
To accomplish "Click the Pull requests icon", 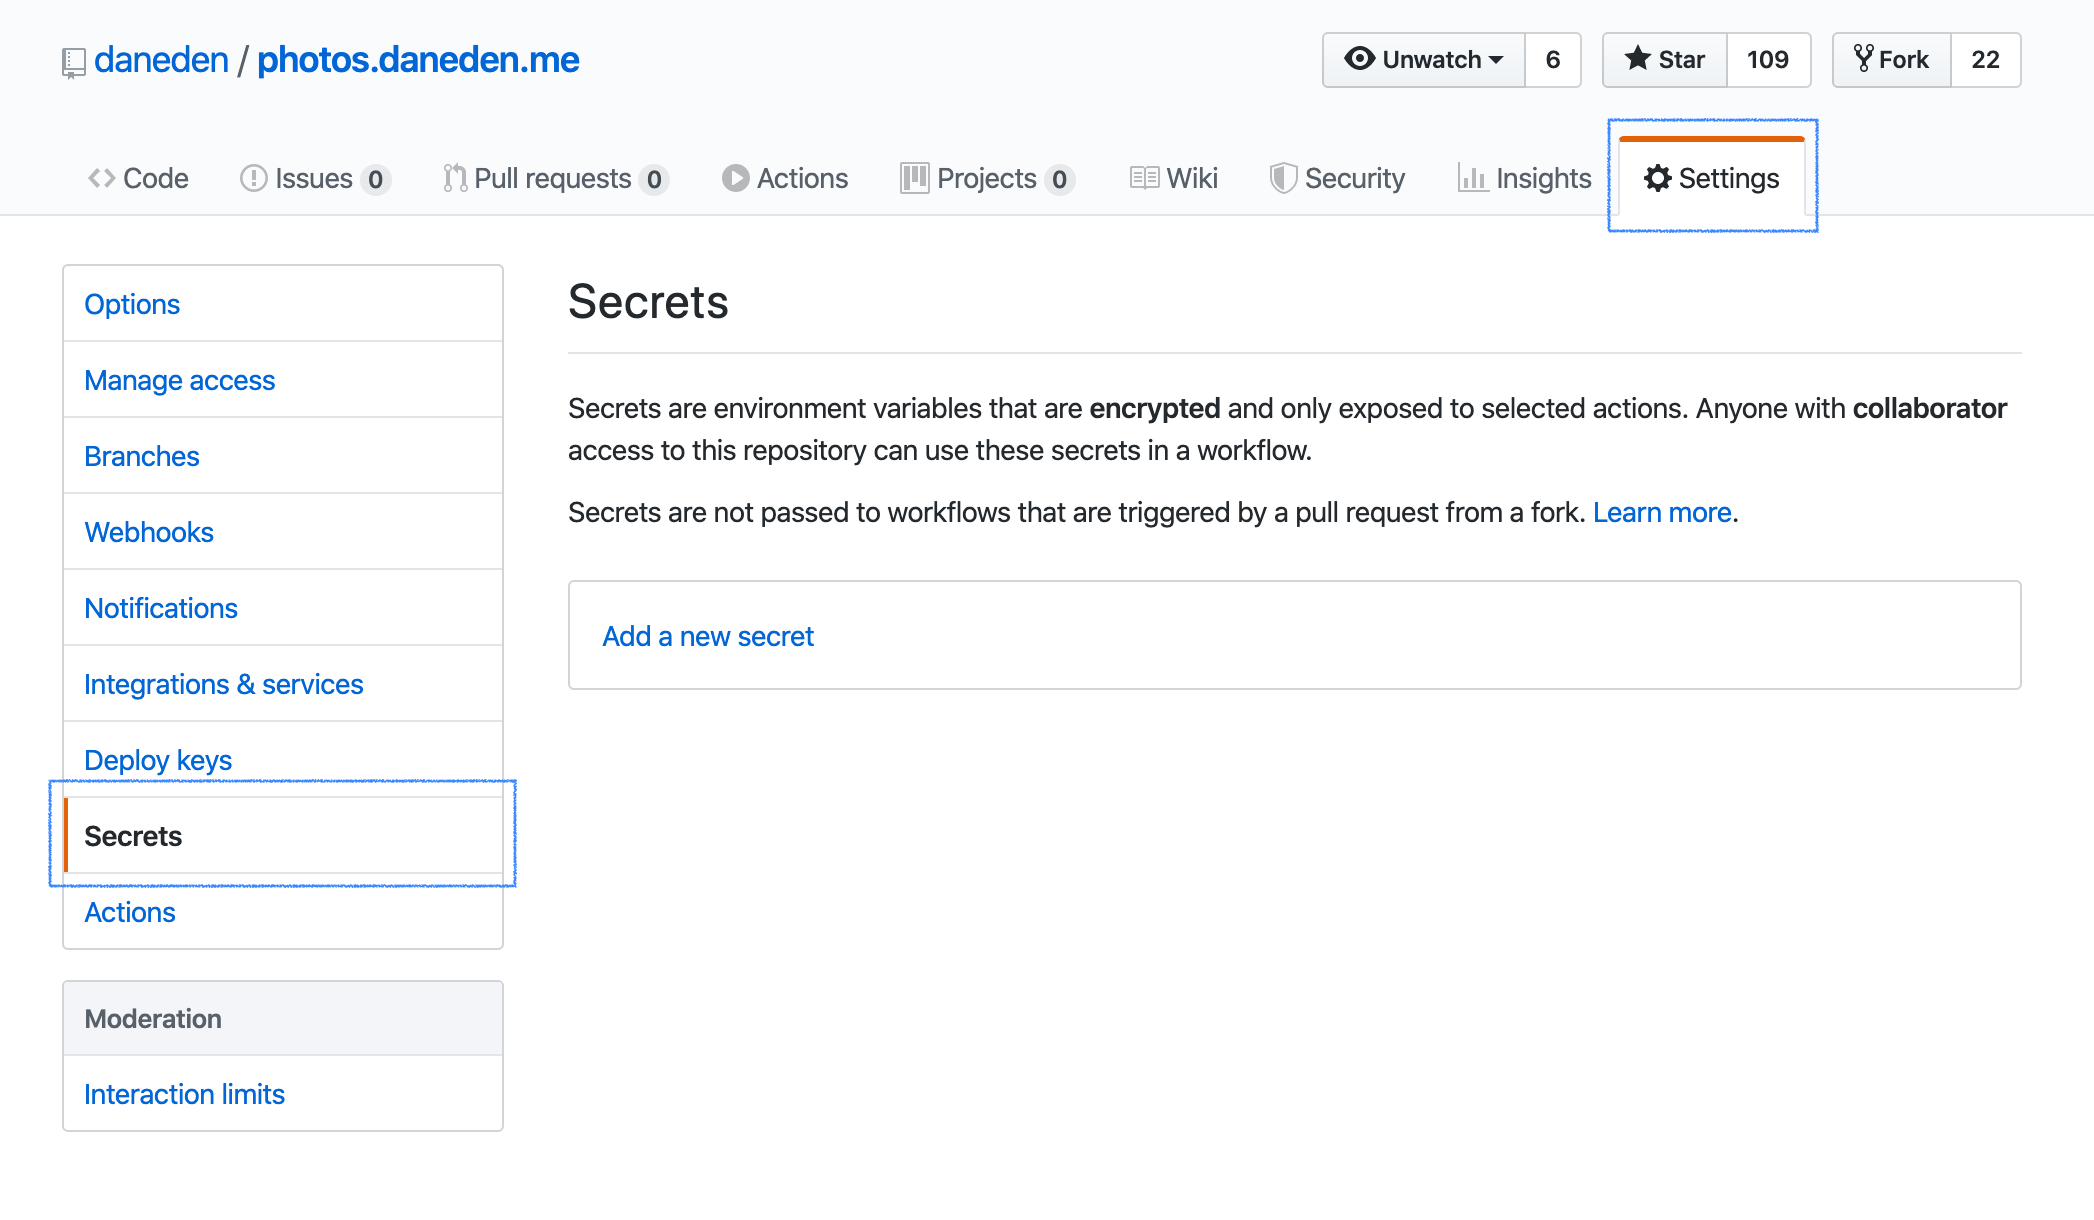I will click(x=452, y=177).
